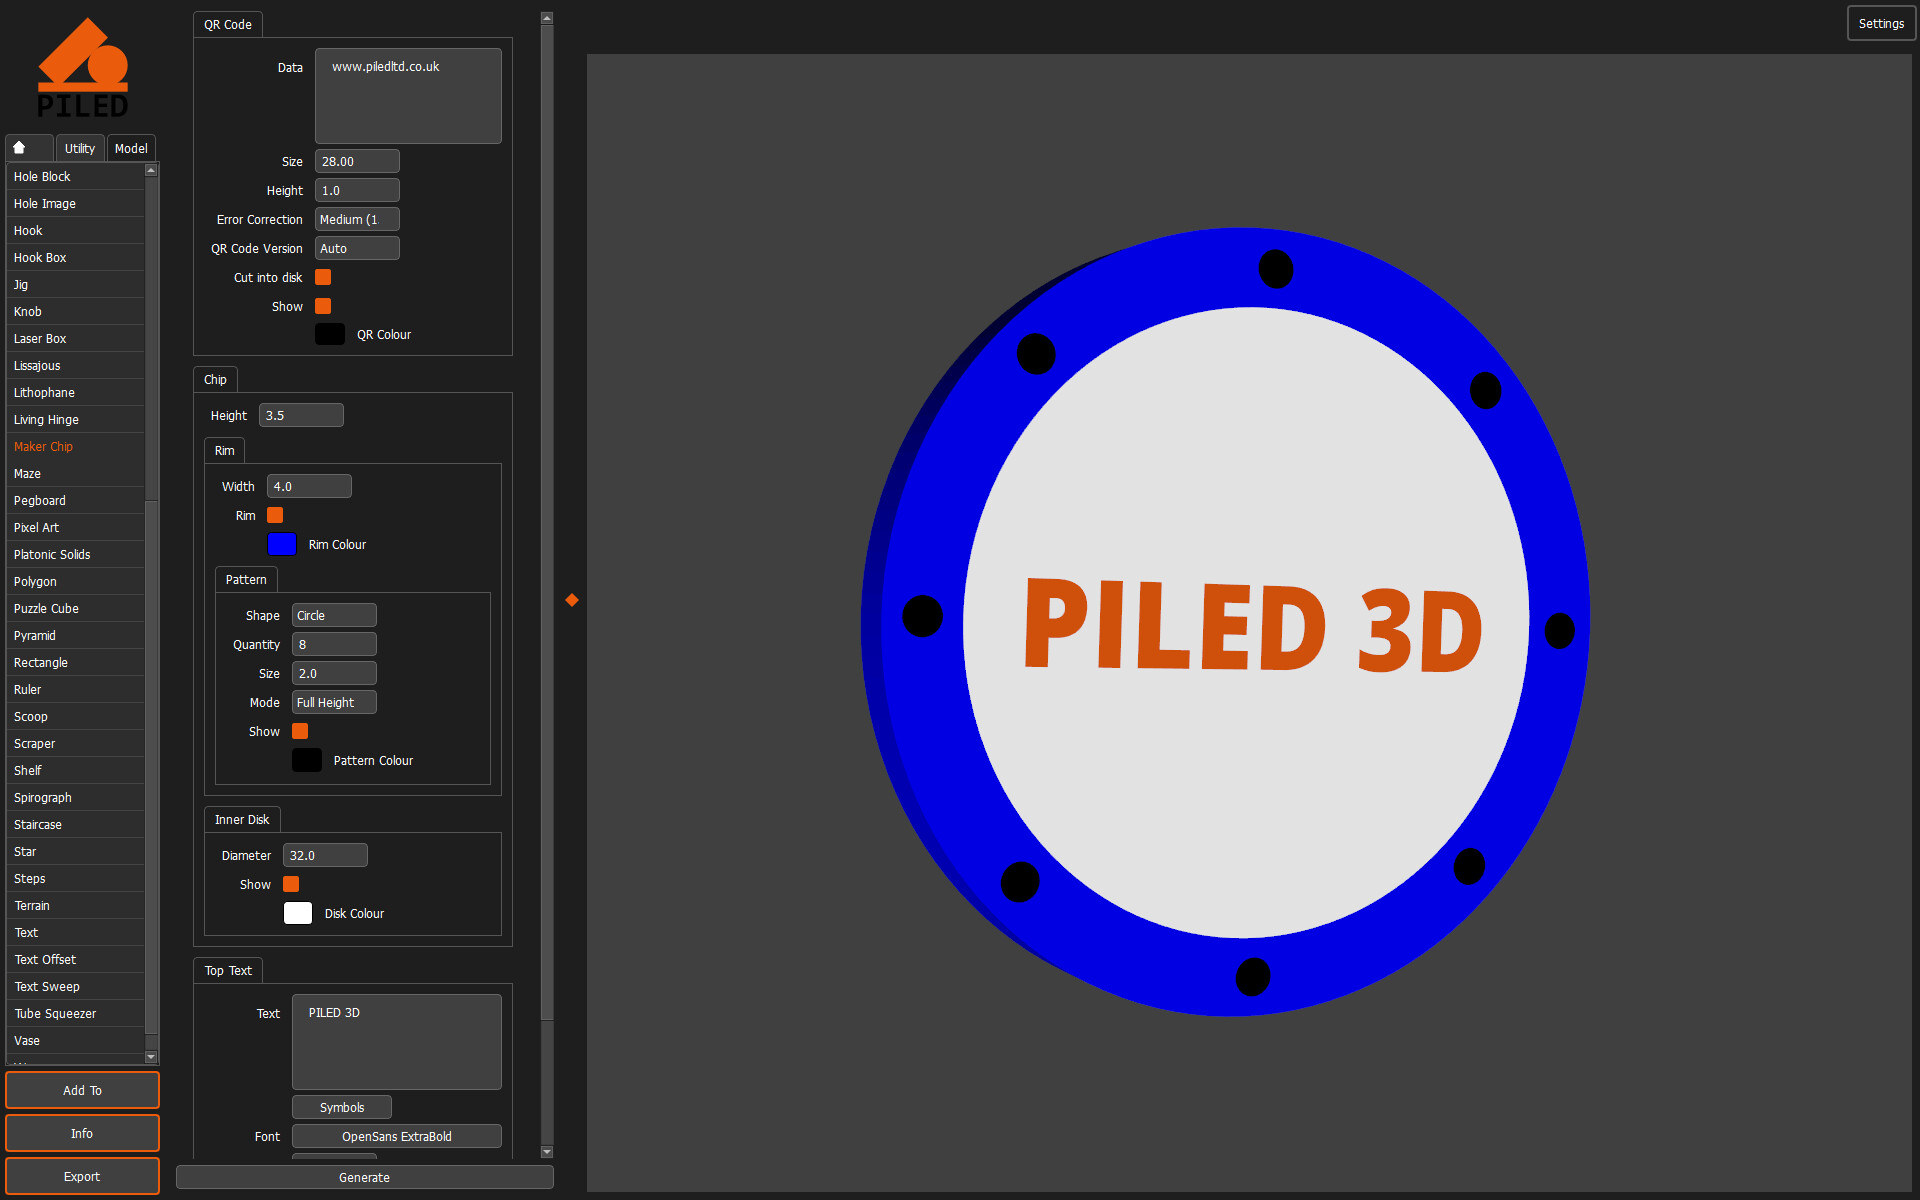Open the Pattern Colour black swatch

307,760
